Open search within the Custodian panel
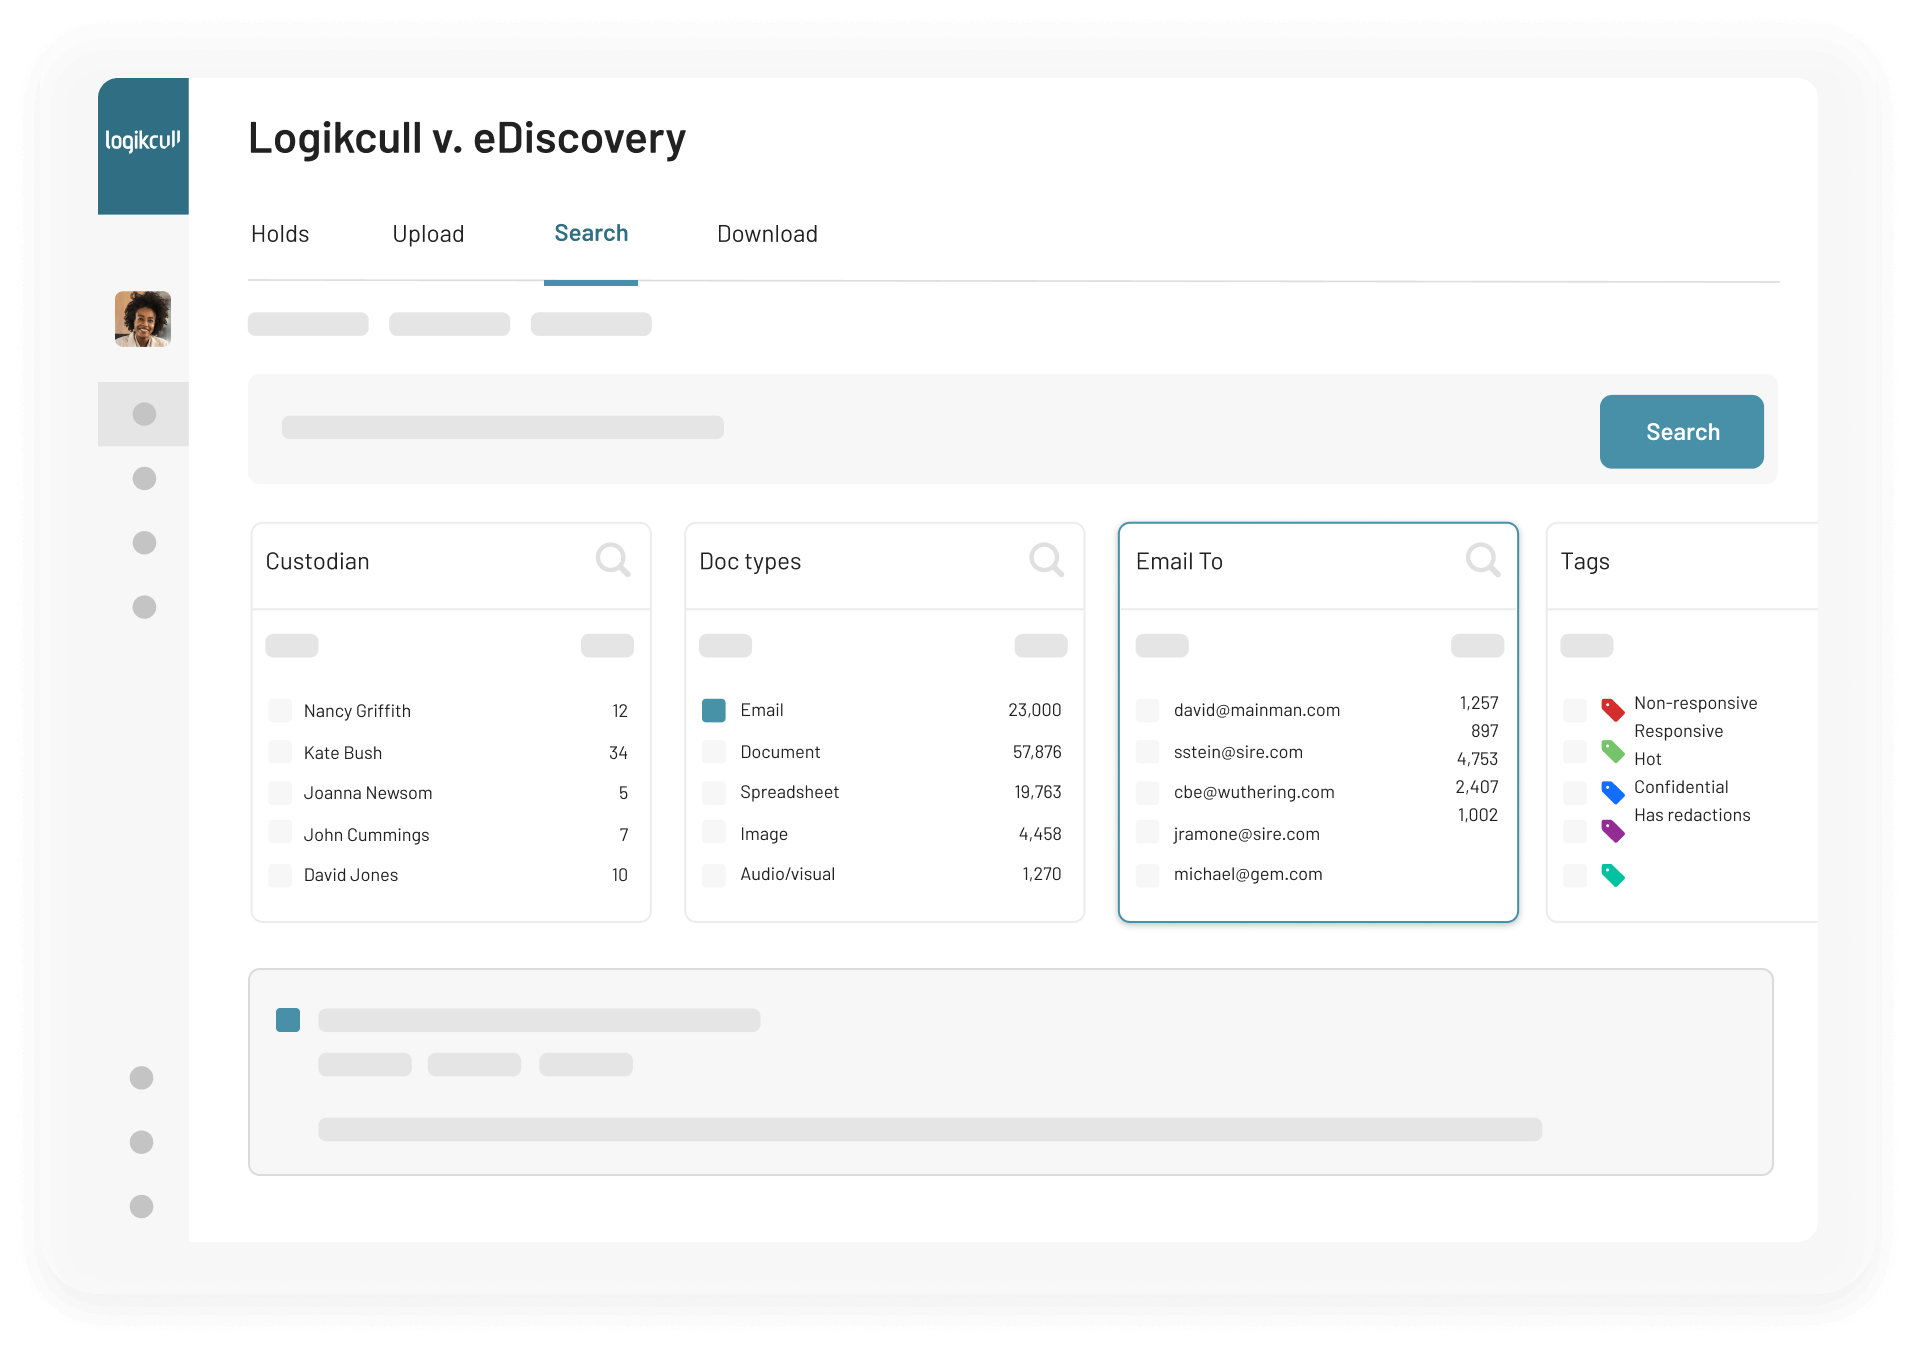 click(613, 561)
